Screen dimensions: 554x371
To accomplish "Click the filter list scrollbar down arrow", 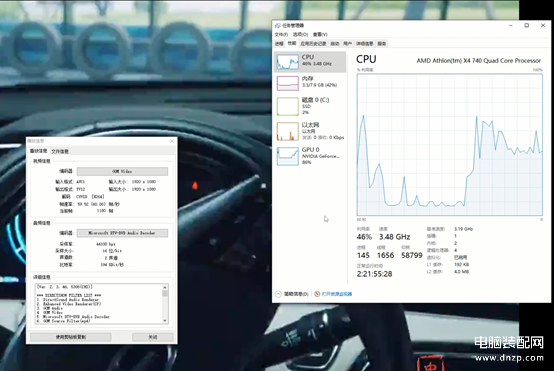I will 165,320.
